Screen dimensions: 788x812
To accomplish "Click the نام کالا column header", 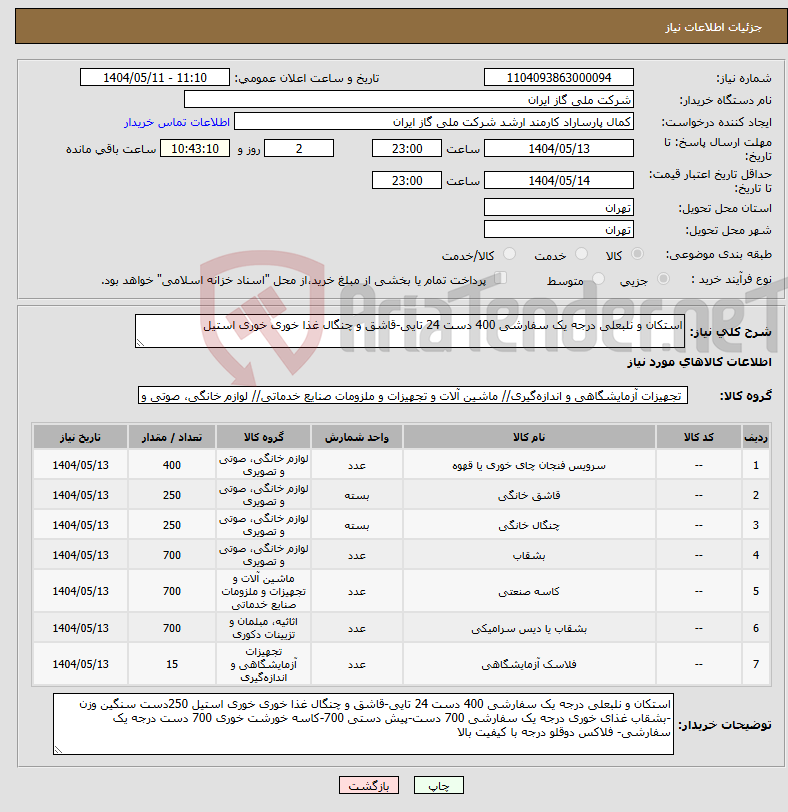I will point(529,437).
